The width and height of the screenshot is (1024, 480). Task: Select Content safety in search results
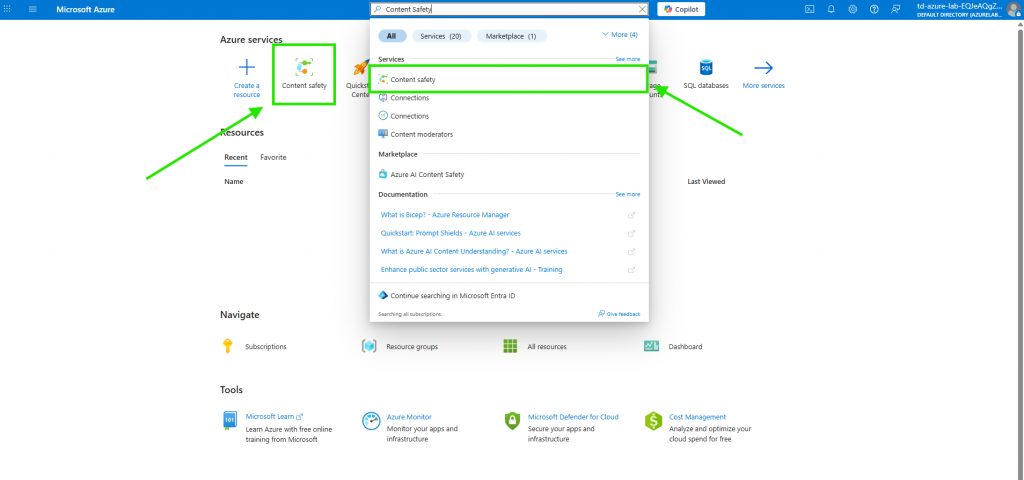(413, 79)
